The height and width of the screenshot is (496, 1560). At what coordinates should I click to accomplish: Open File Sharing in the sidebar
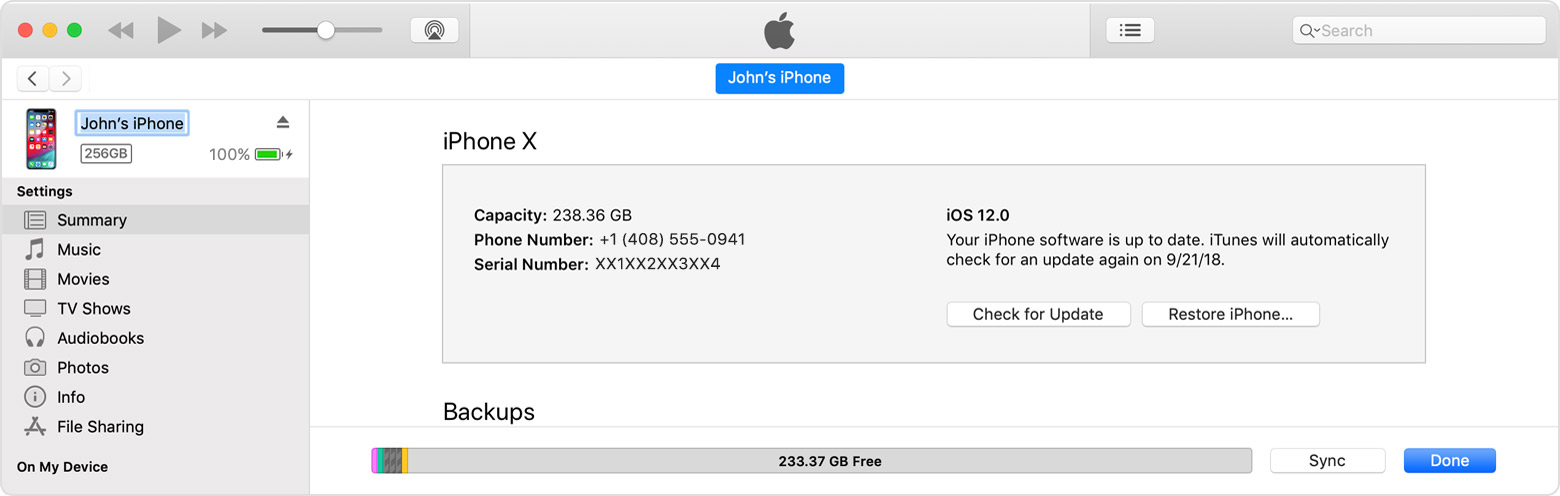[x=155, y=426]
